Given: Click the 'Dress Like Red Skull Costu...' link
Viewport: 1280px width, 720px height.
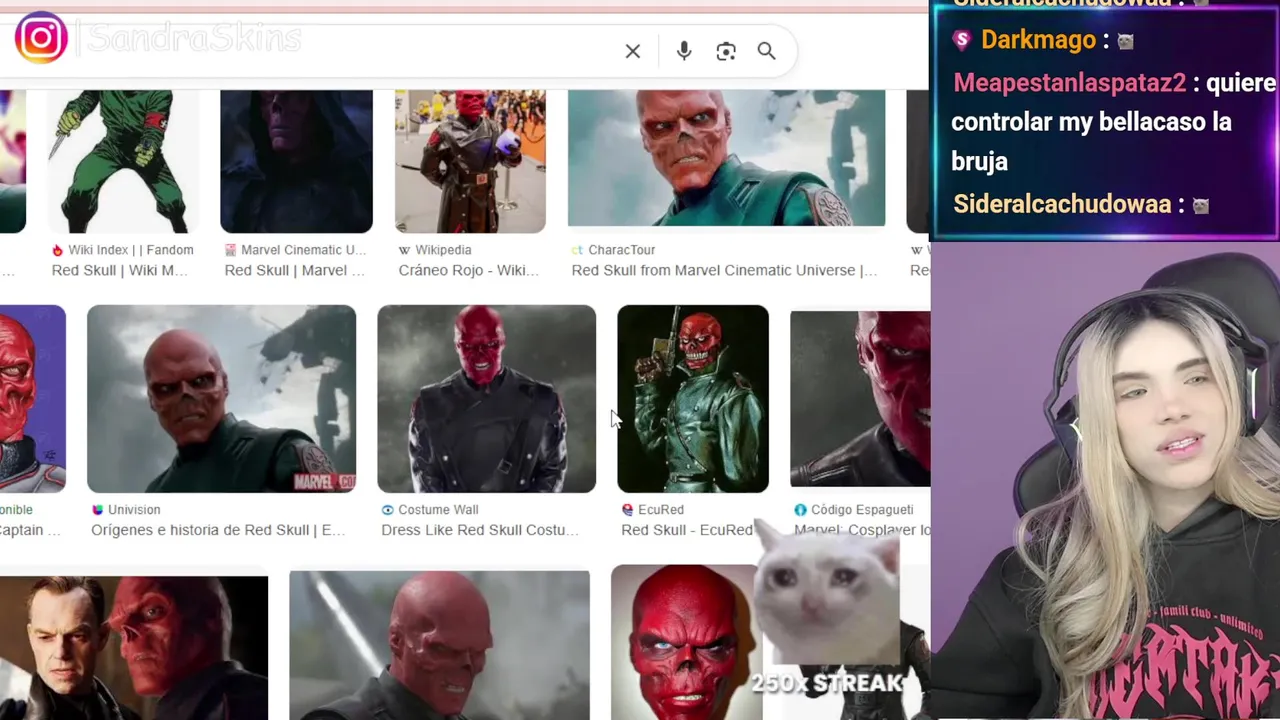Looking at the screenshot, I should click(480, 530).
